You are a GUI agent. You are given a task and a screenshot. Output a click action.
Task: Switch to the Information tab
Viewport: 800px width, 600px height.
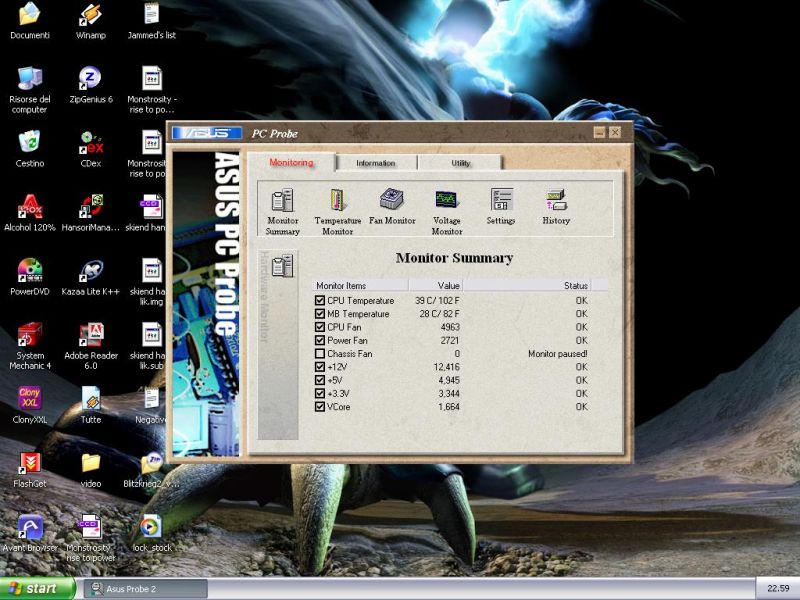tap(376, 163)
